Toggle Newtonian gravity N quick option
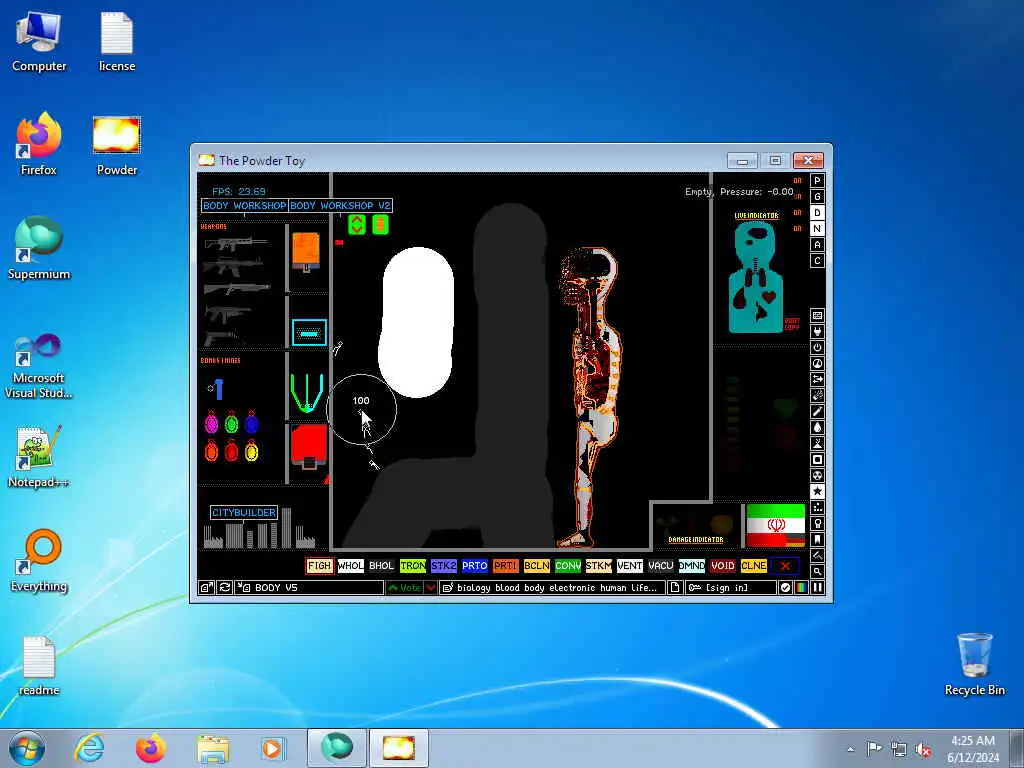The height and width of the screenshot is (768, 1024). tap(817, 229)
